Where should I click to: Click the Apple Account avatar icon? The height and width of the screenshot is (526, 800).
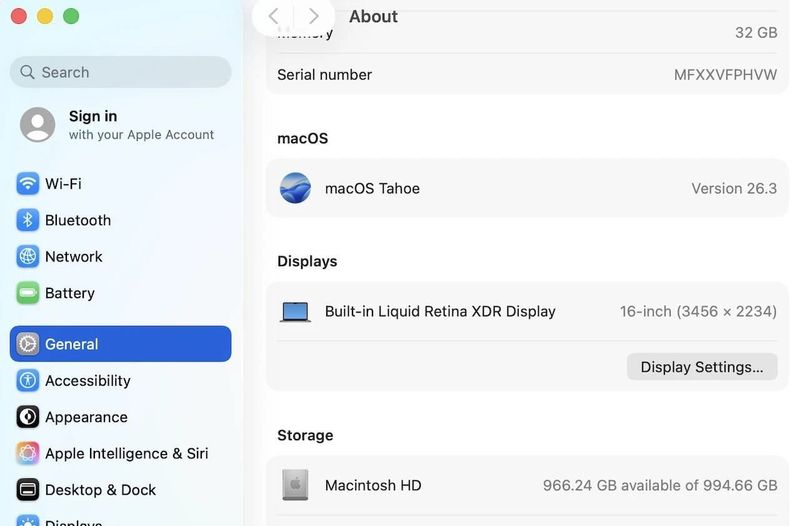(38, 124)
